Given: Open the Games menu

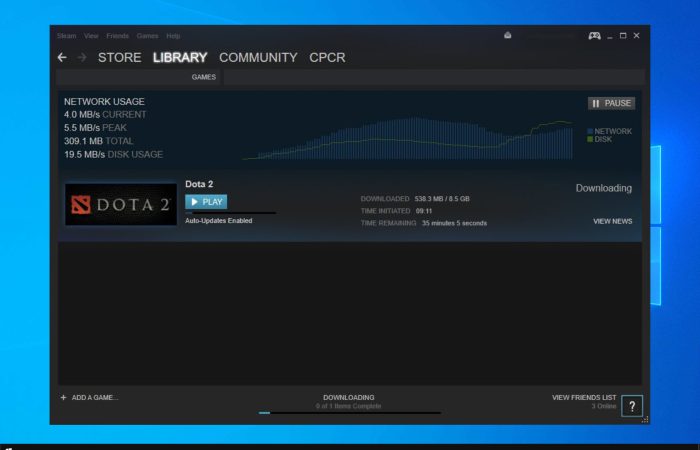Looking at the screenshot, I should [x=147, y=36].
